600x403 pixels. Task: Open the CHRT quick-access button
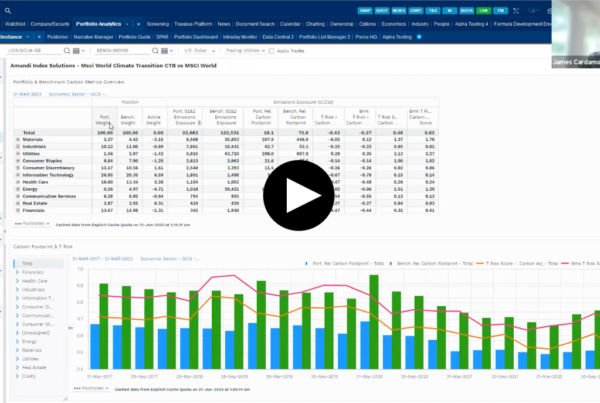416,11
